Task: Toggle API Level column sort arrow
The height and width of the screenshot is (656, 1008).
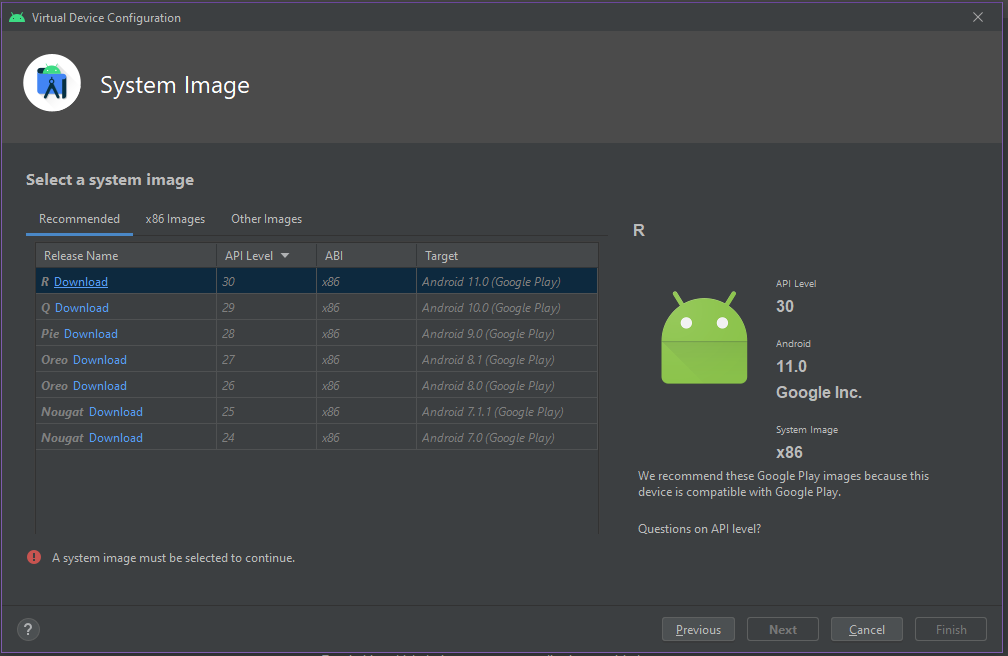Action: pos(285,256)
